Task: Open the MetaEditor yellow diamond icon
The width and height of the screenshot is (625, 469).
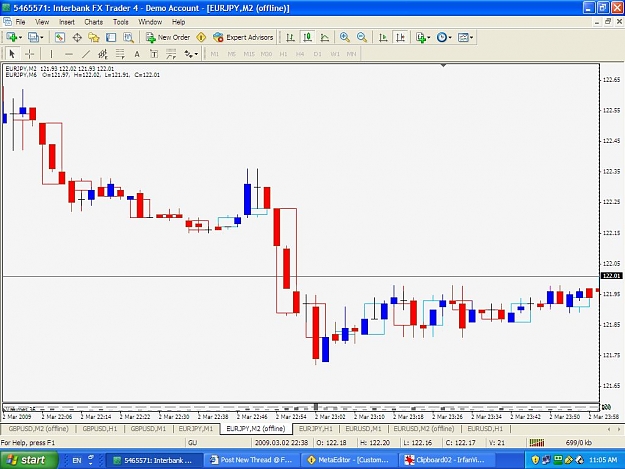Action: 201,37
